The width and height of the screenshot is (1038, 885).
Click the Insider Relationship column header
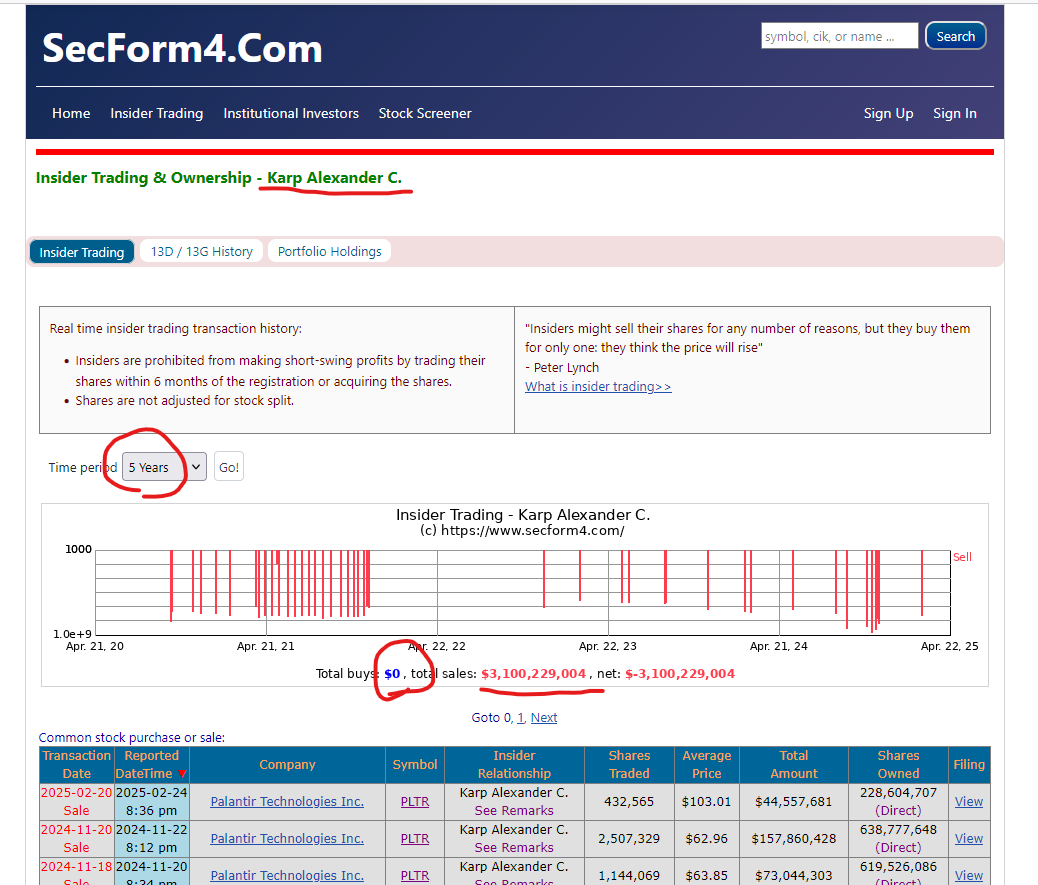514,765
